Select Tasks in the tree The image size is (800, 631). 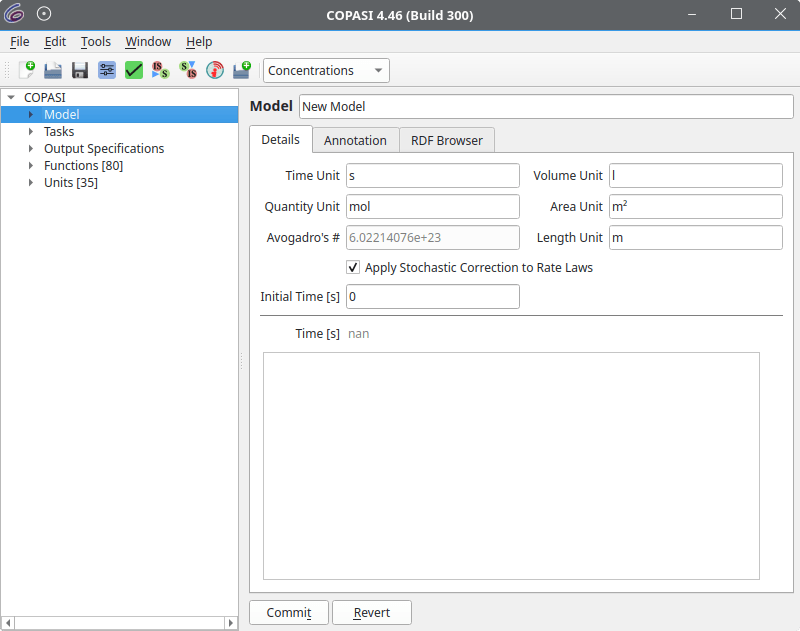click(59, 132)
